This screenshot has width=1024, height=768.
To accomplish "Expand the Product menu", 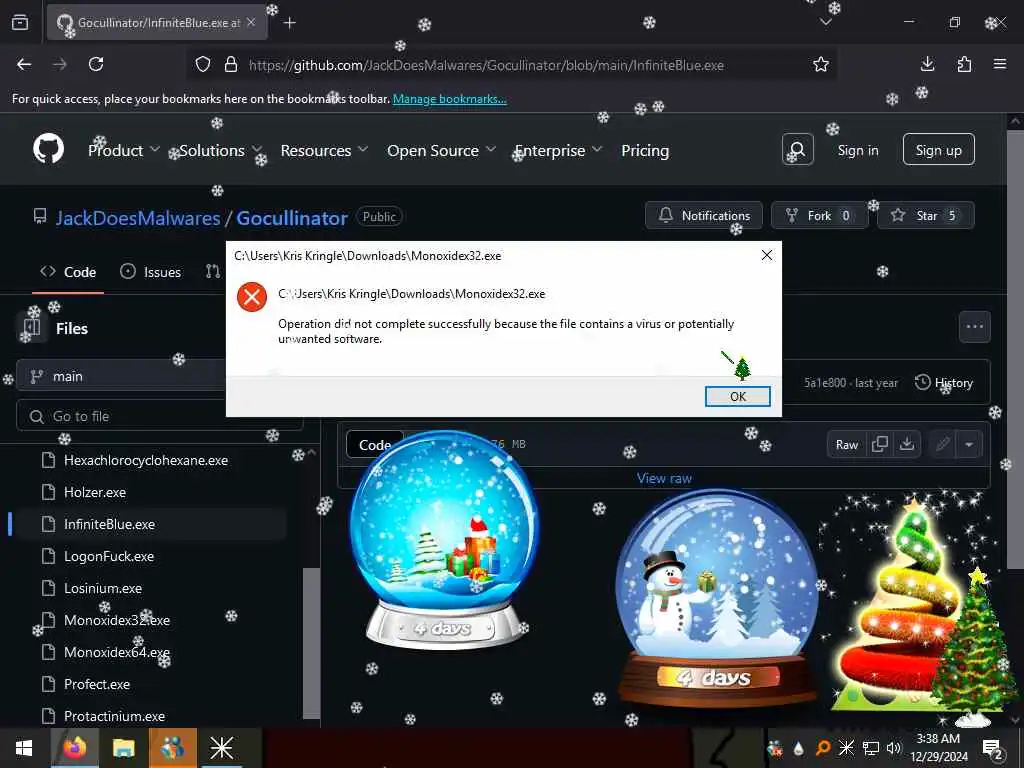I will tap(123, 150).
